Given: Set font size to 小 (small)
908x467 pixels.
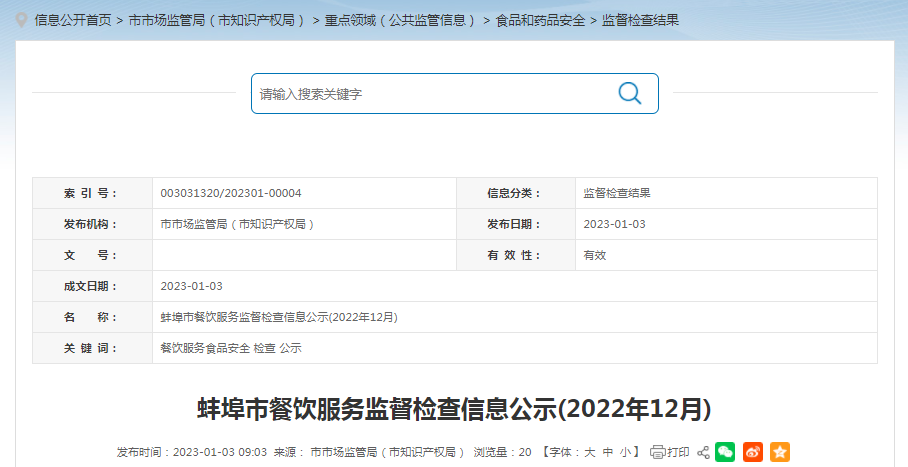Looking at the screenshot, I should pos(625,452).
